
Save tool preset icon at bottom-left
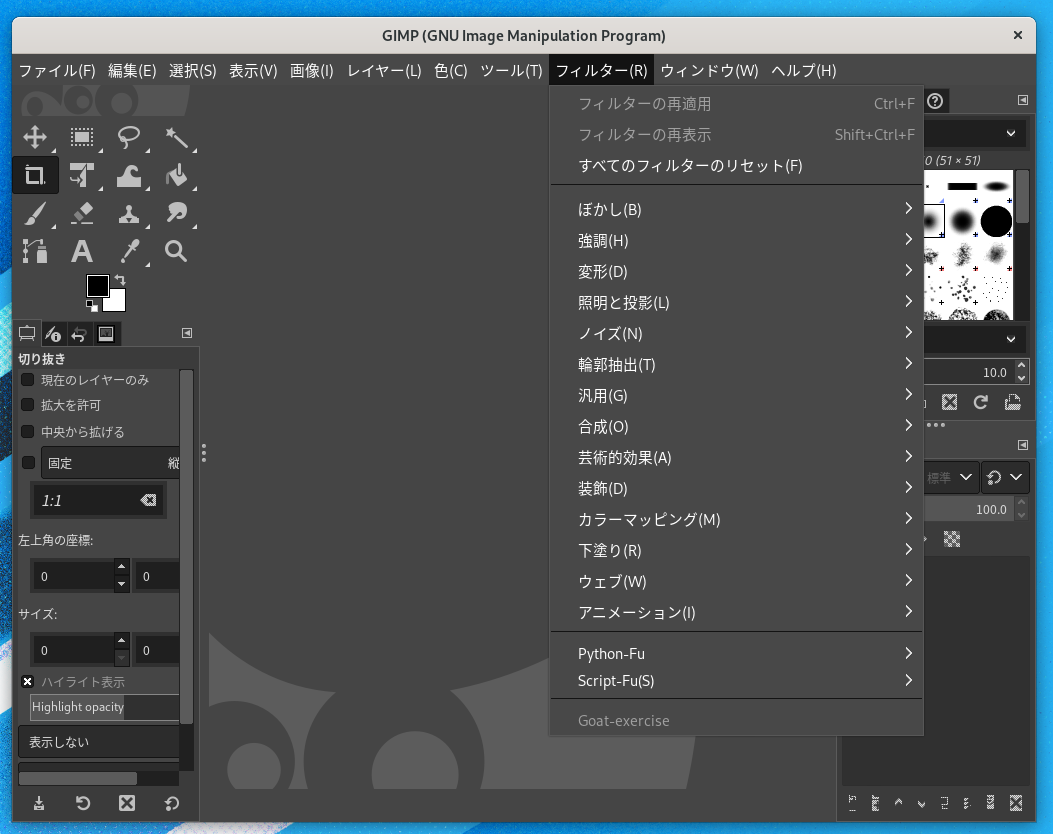point(39,803)
